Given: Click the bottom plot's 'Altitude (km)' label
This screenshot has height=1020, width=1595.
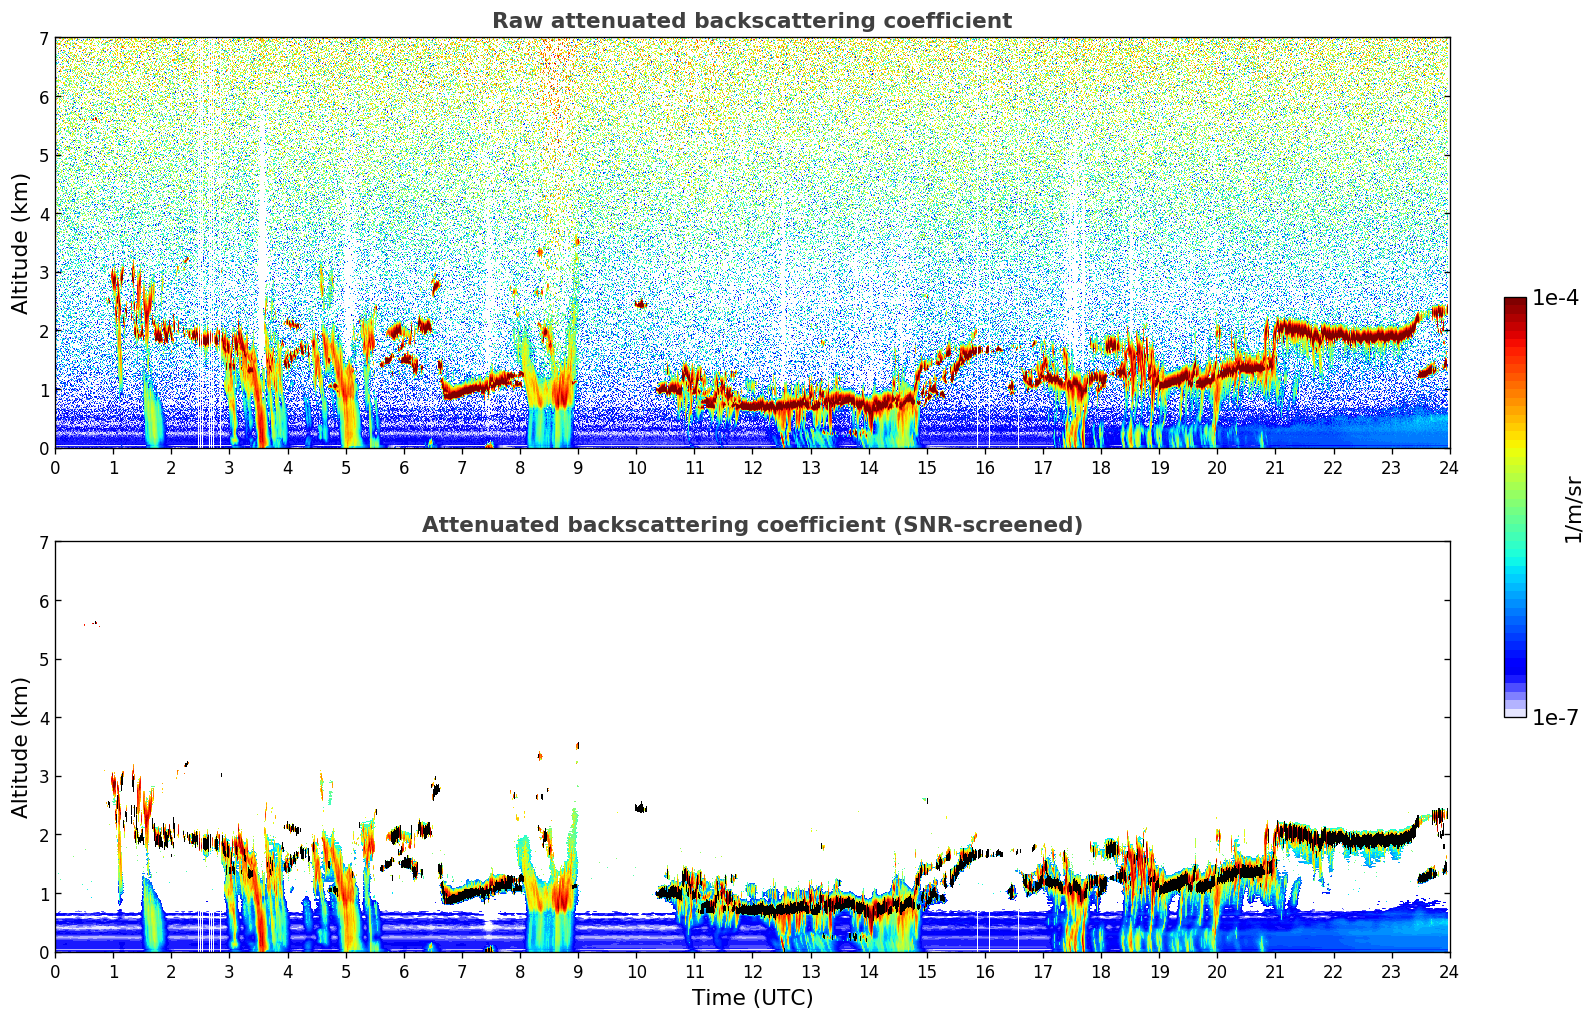Looking at the screenshot, I should (x=21, y=747).
